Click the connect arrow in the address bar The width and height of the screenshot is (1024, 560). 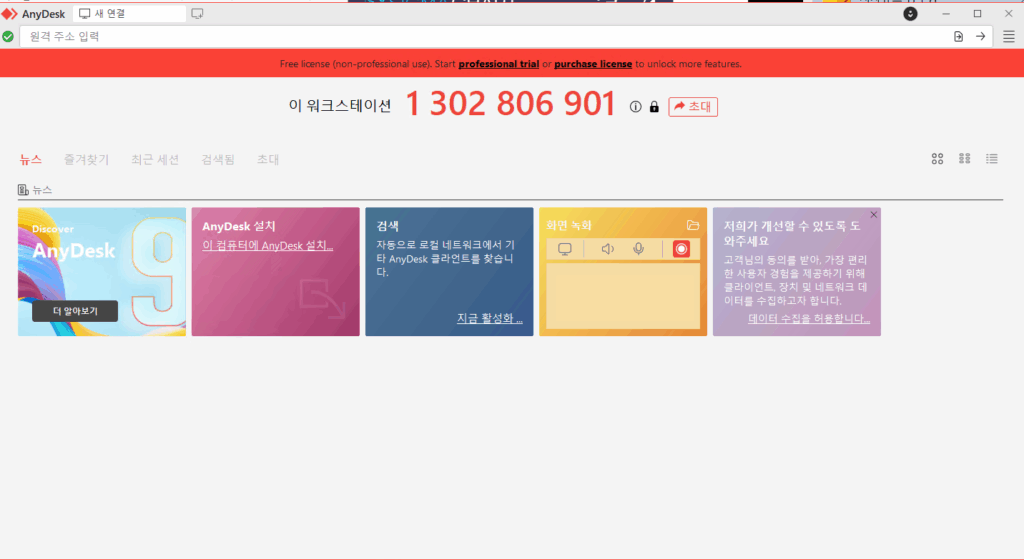(981, 36)
